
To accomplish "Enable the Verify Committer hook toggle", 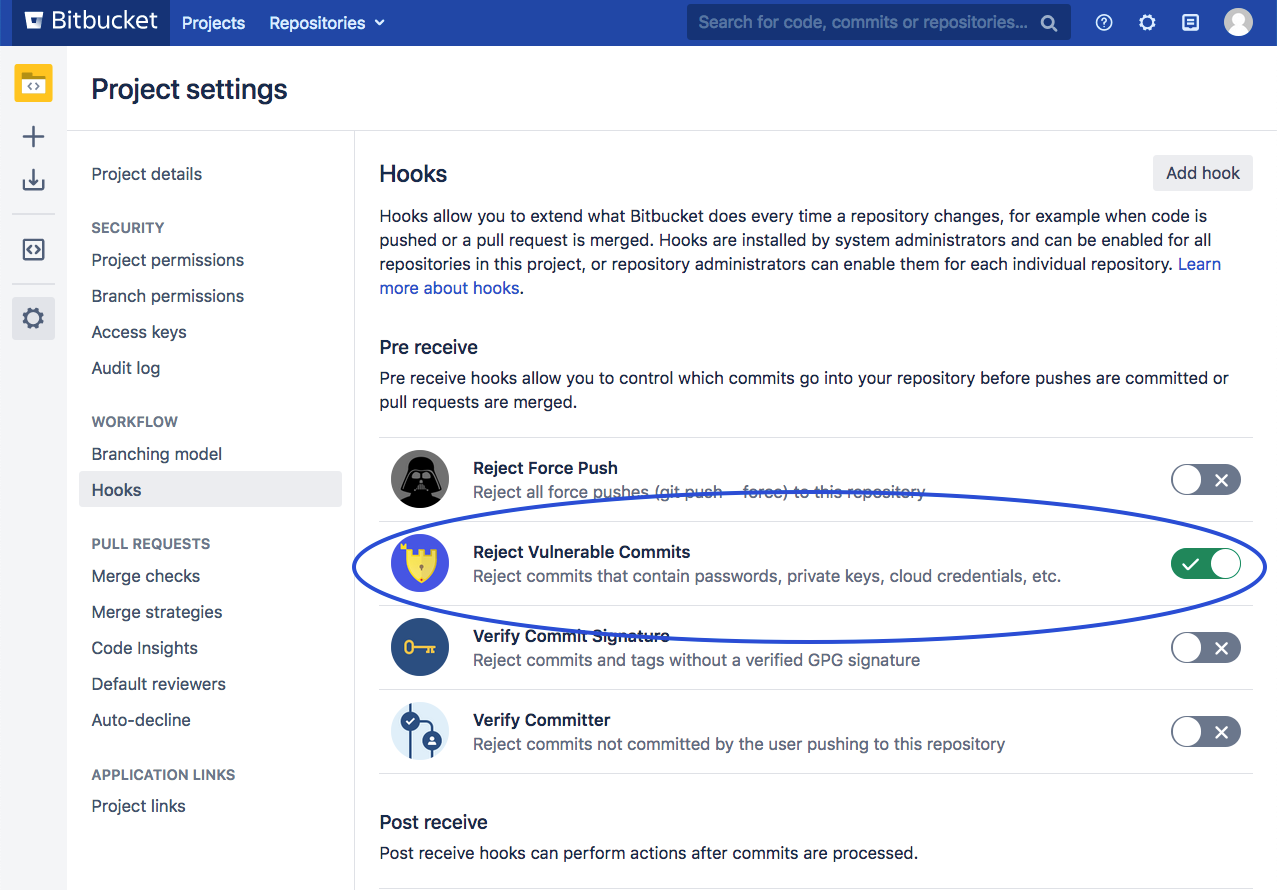I will click(x=1205, y=732).
